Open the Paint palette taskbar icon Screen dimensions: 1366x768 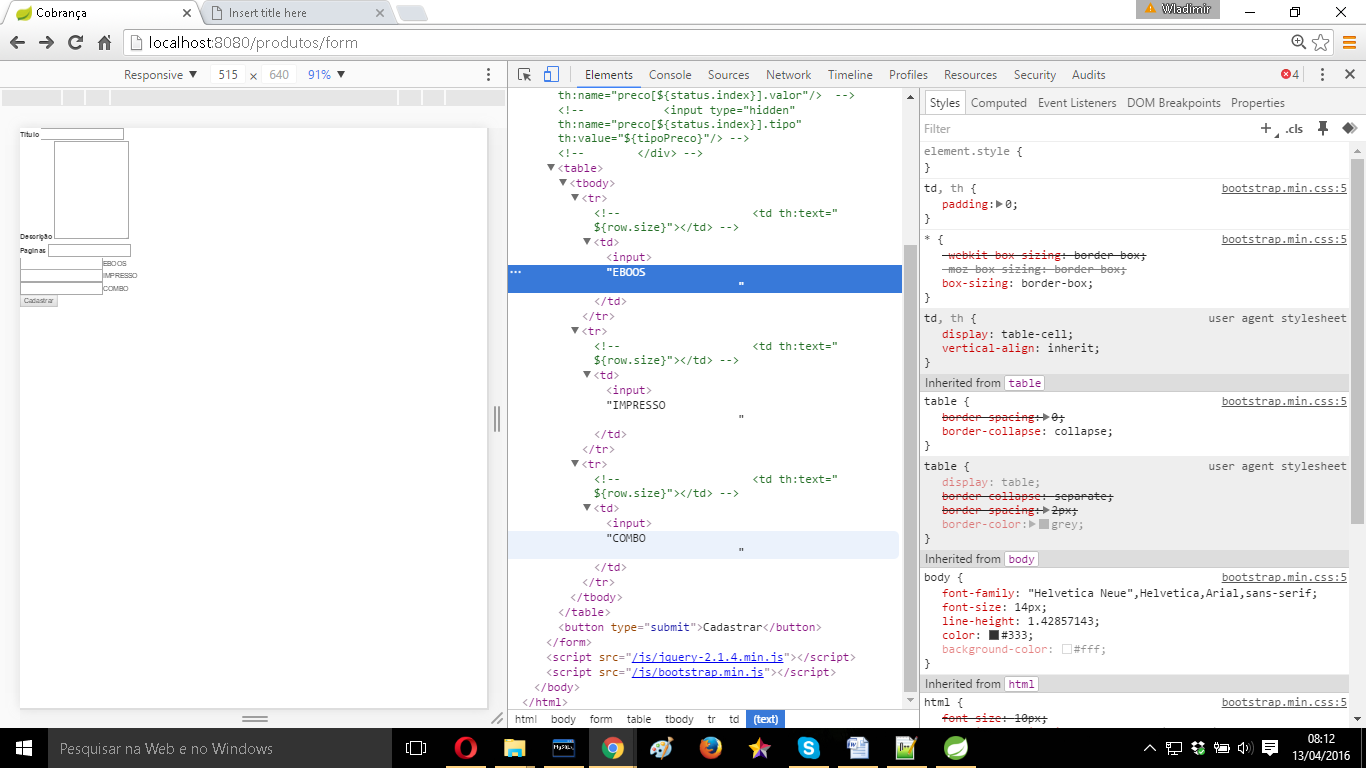[x=661, y=748]
